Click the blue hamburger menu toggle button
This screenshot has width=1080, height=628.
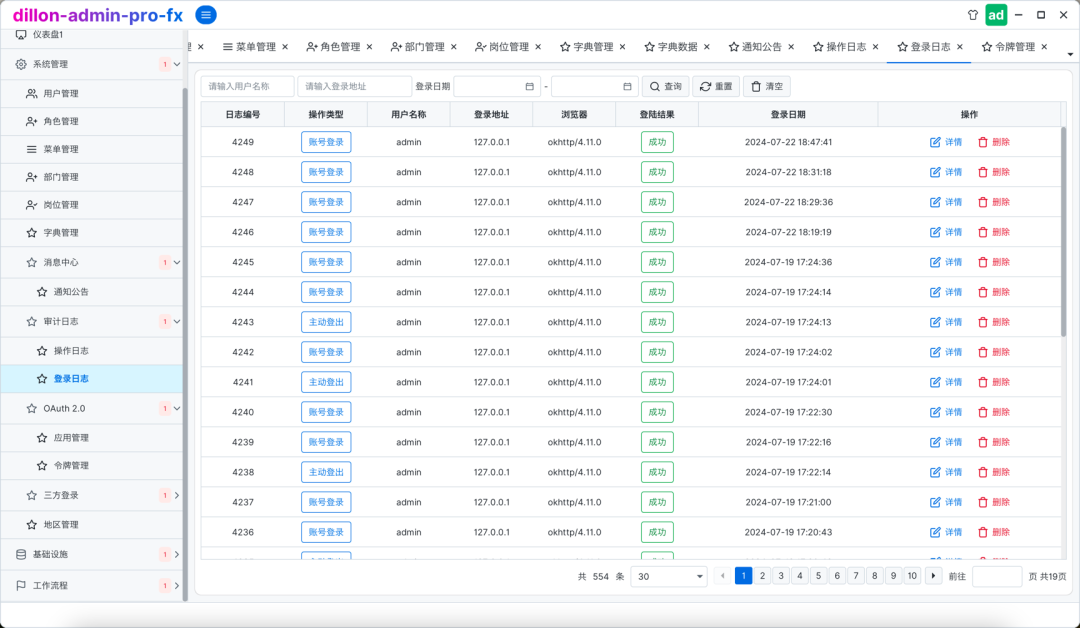[206, 15]
